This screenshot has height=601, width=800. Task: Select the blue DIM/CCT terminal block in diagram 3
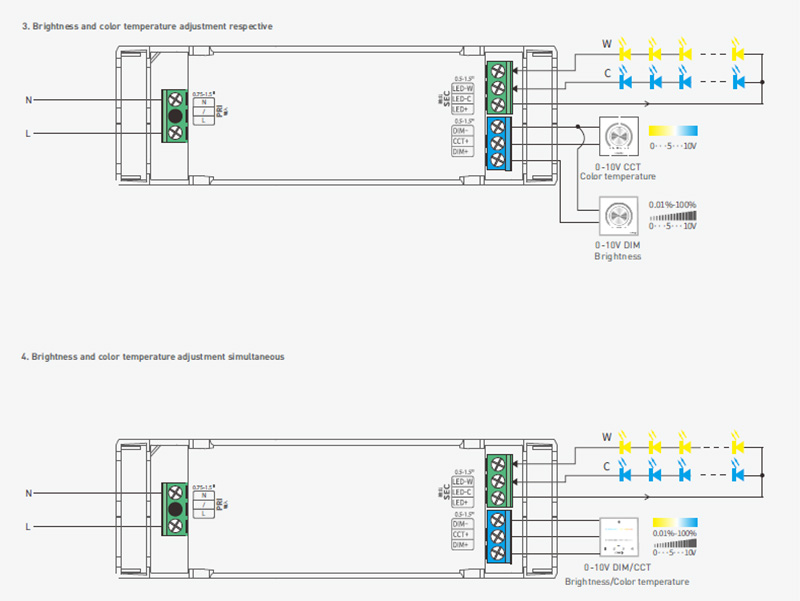[x=498, y=143]
